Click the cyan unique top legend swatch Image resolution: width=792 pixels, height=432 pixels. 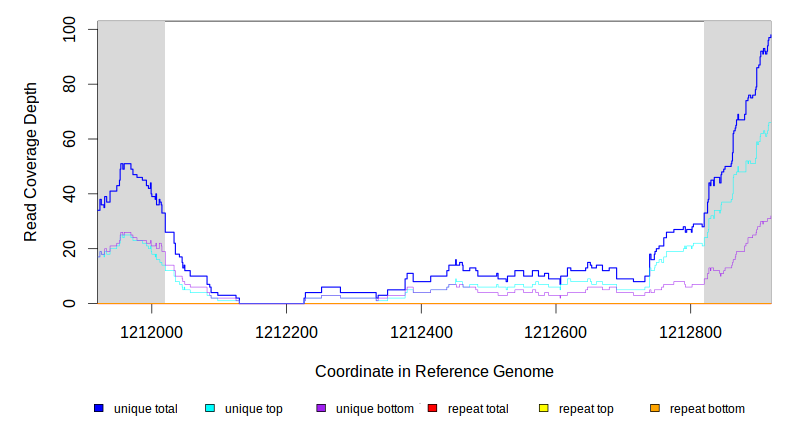click(210, 409)
